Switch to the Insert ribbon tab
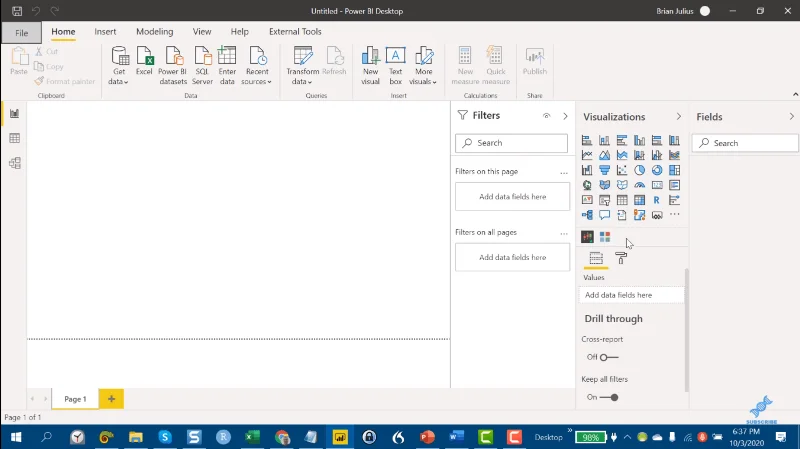The image size is (800, 449). coord(105,32)
